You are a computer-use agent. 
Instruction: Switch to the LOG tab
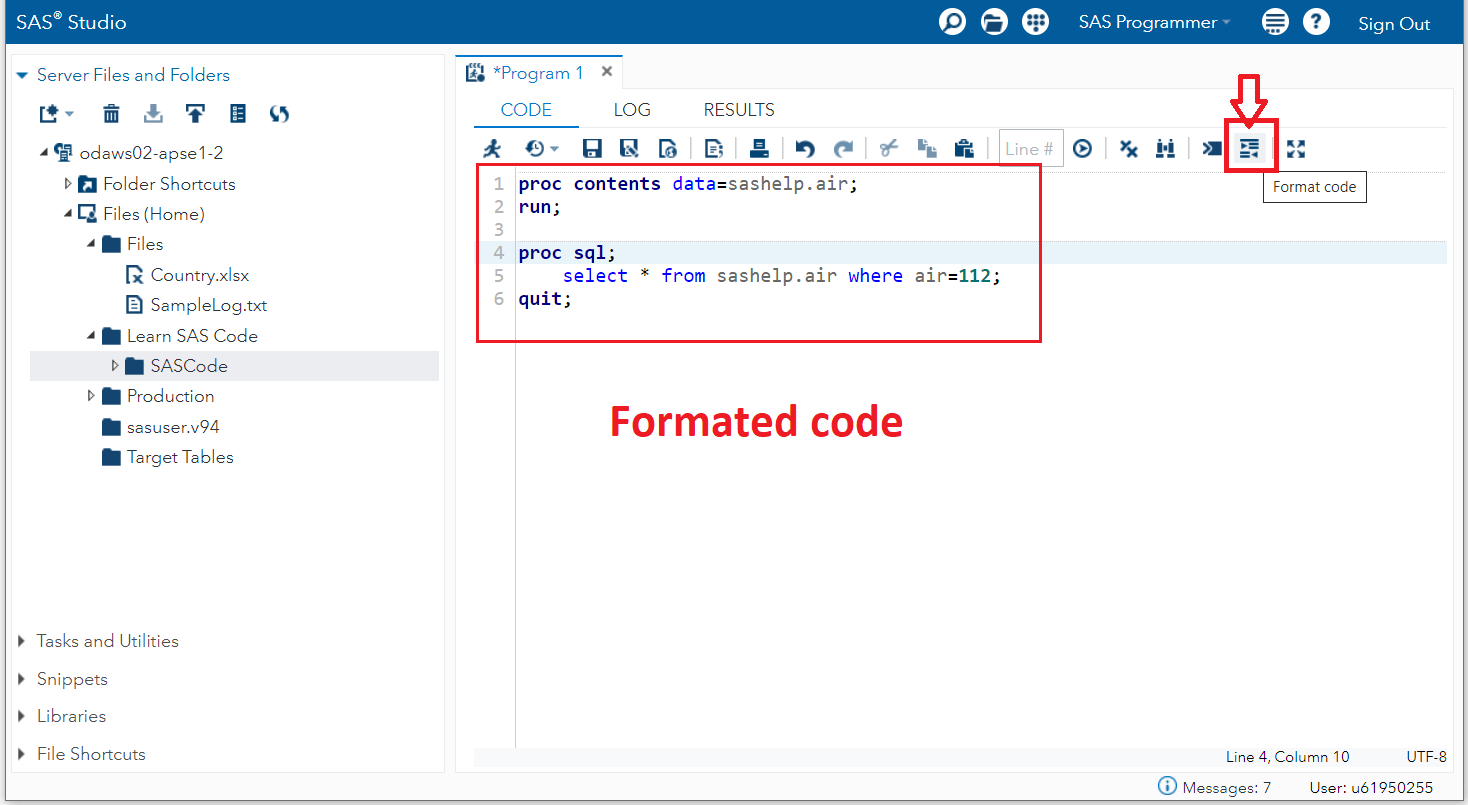pyautogui.click(x=632, y=110)
